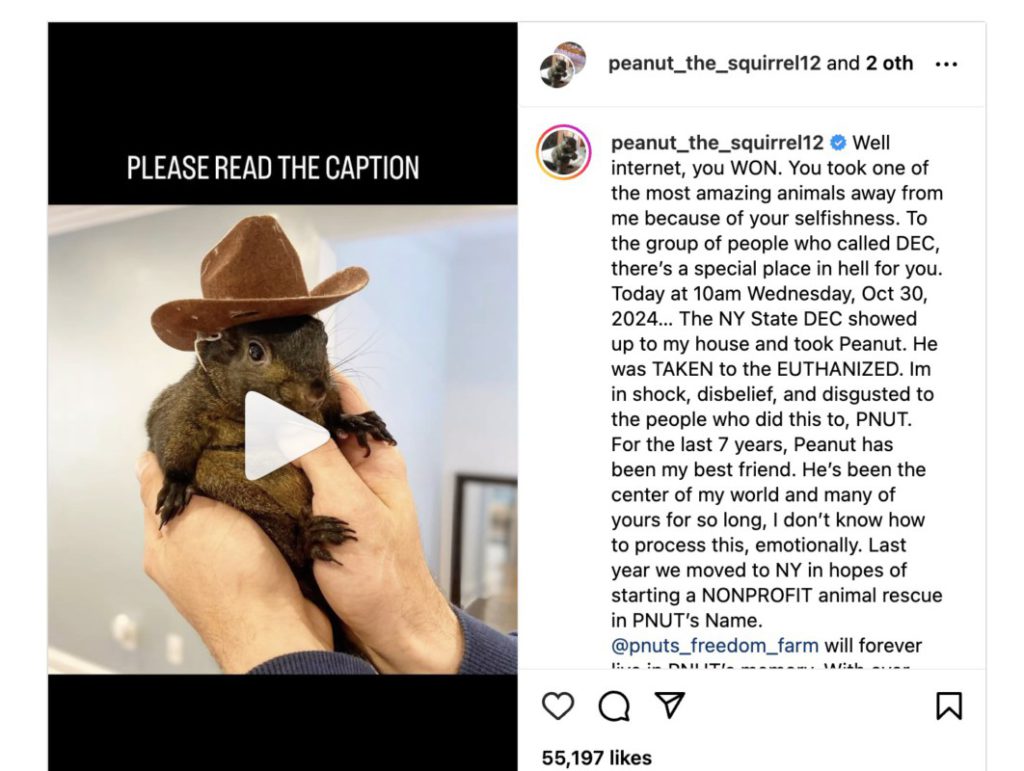Screen dimensions: 1024x771
Task: Click the "PLEASE READ THE CAPTION" overlay text
Action: click(x=273, y=168)
